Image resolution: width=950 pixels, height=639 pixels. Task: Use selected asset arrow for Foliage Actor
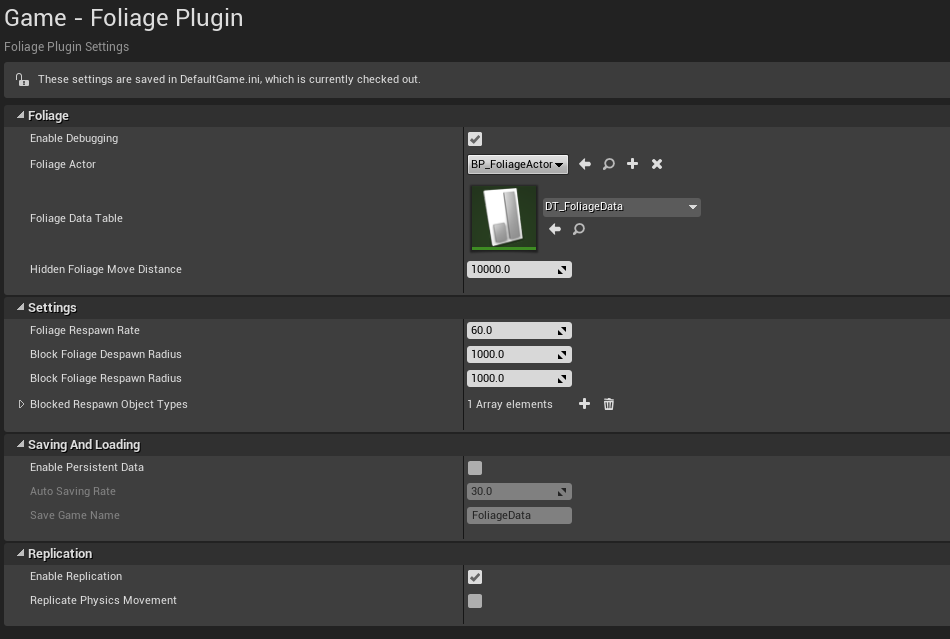585,164
